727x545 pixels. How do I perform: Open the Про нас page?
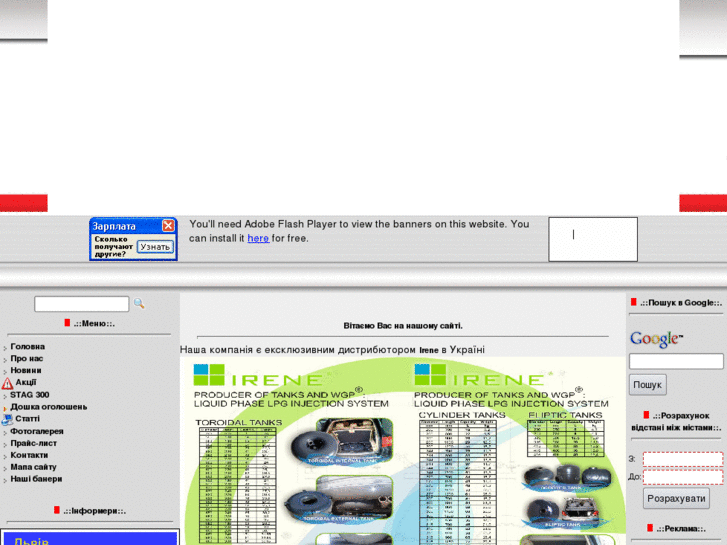(26, 359)
